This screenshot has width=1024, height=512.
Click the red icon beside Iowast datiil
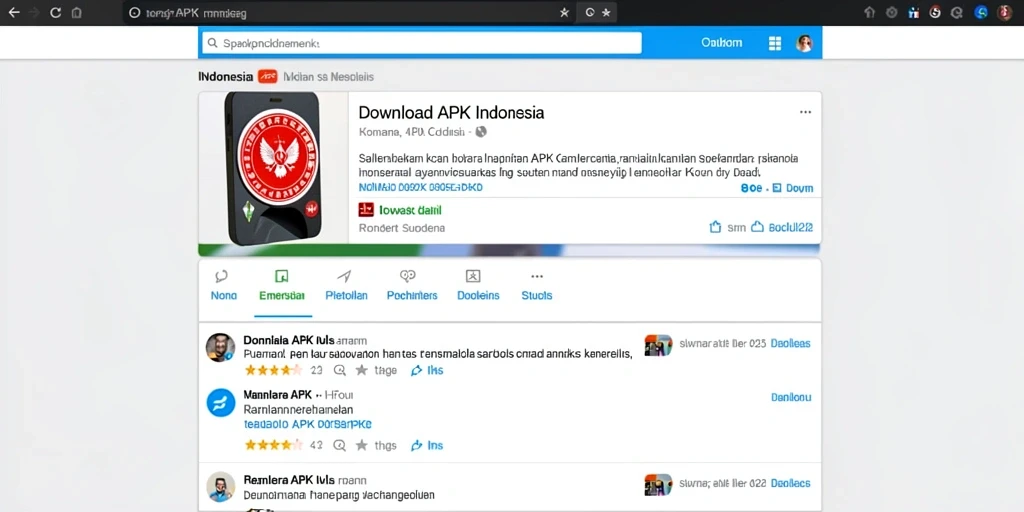pyautogui.click(x=366, y=210)
